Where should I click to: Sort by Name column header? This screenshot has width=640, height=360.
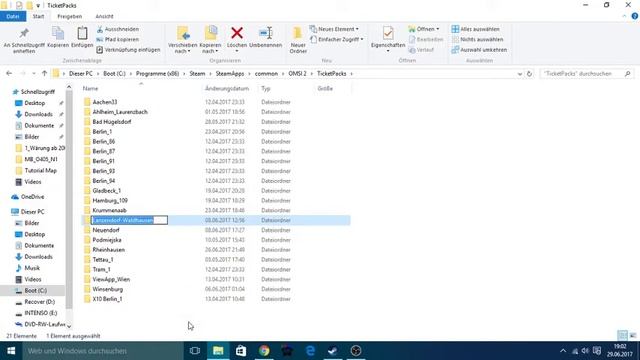(x=90, y=89)
